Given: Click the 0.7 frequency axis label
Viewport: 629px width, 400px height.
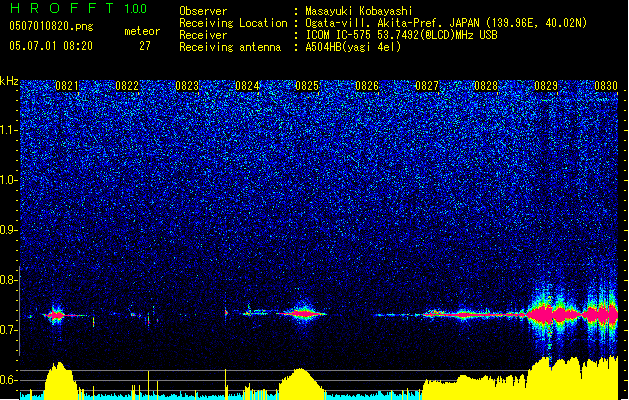Looking at the screenshot, I should [x=8, y=330].
